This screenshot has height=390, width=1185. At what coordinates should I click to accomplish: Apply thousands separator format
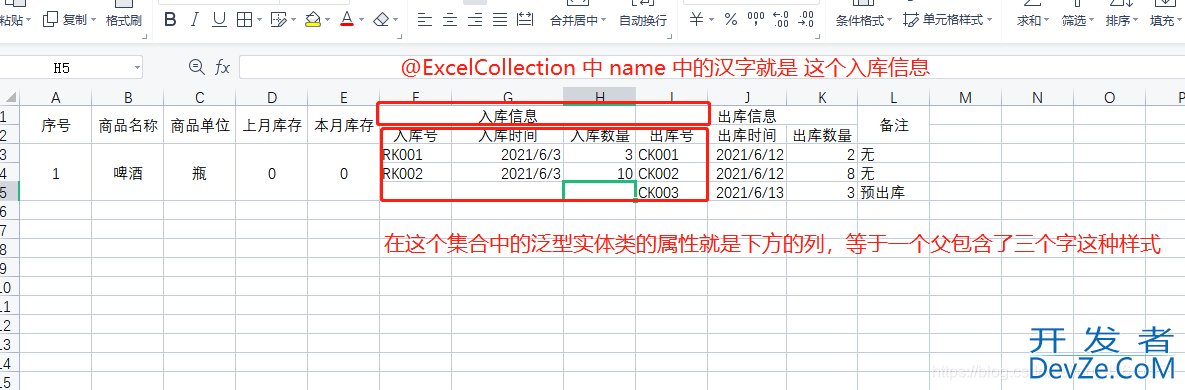[x=755, y=20]
